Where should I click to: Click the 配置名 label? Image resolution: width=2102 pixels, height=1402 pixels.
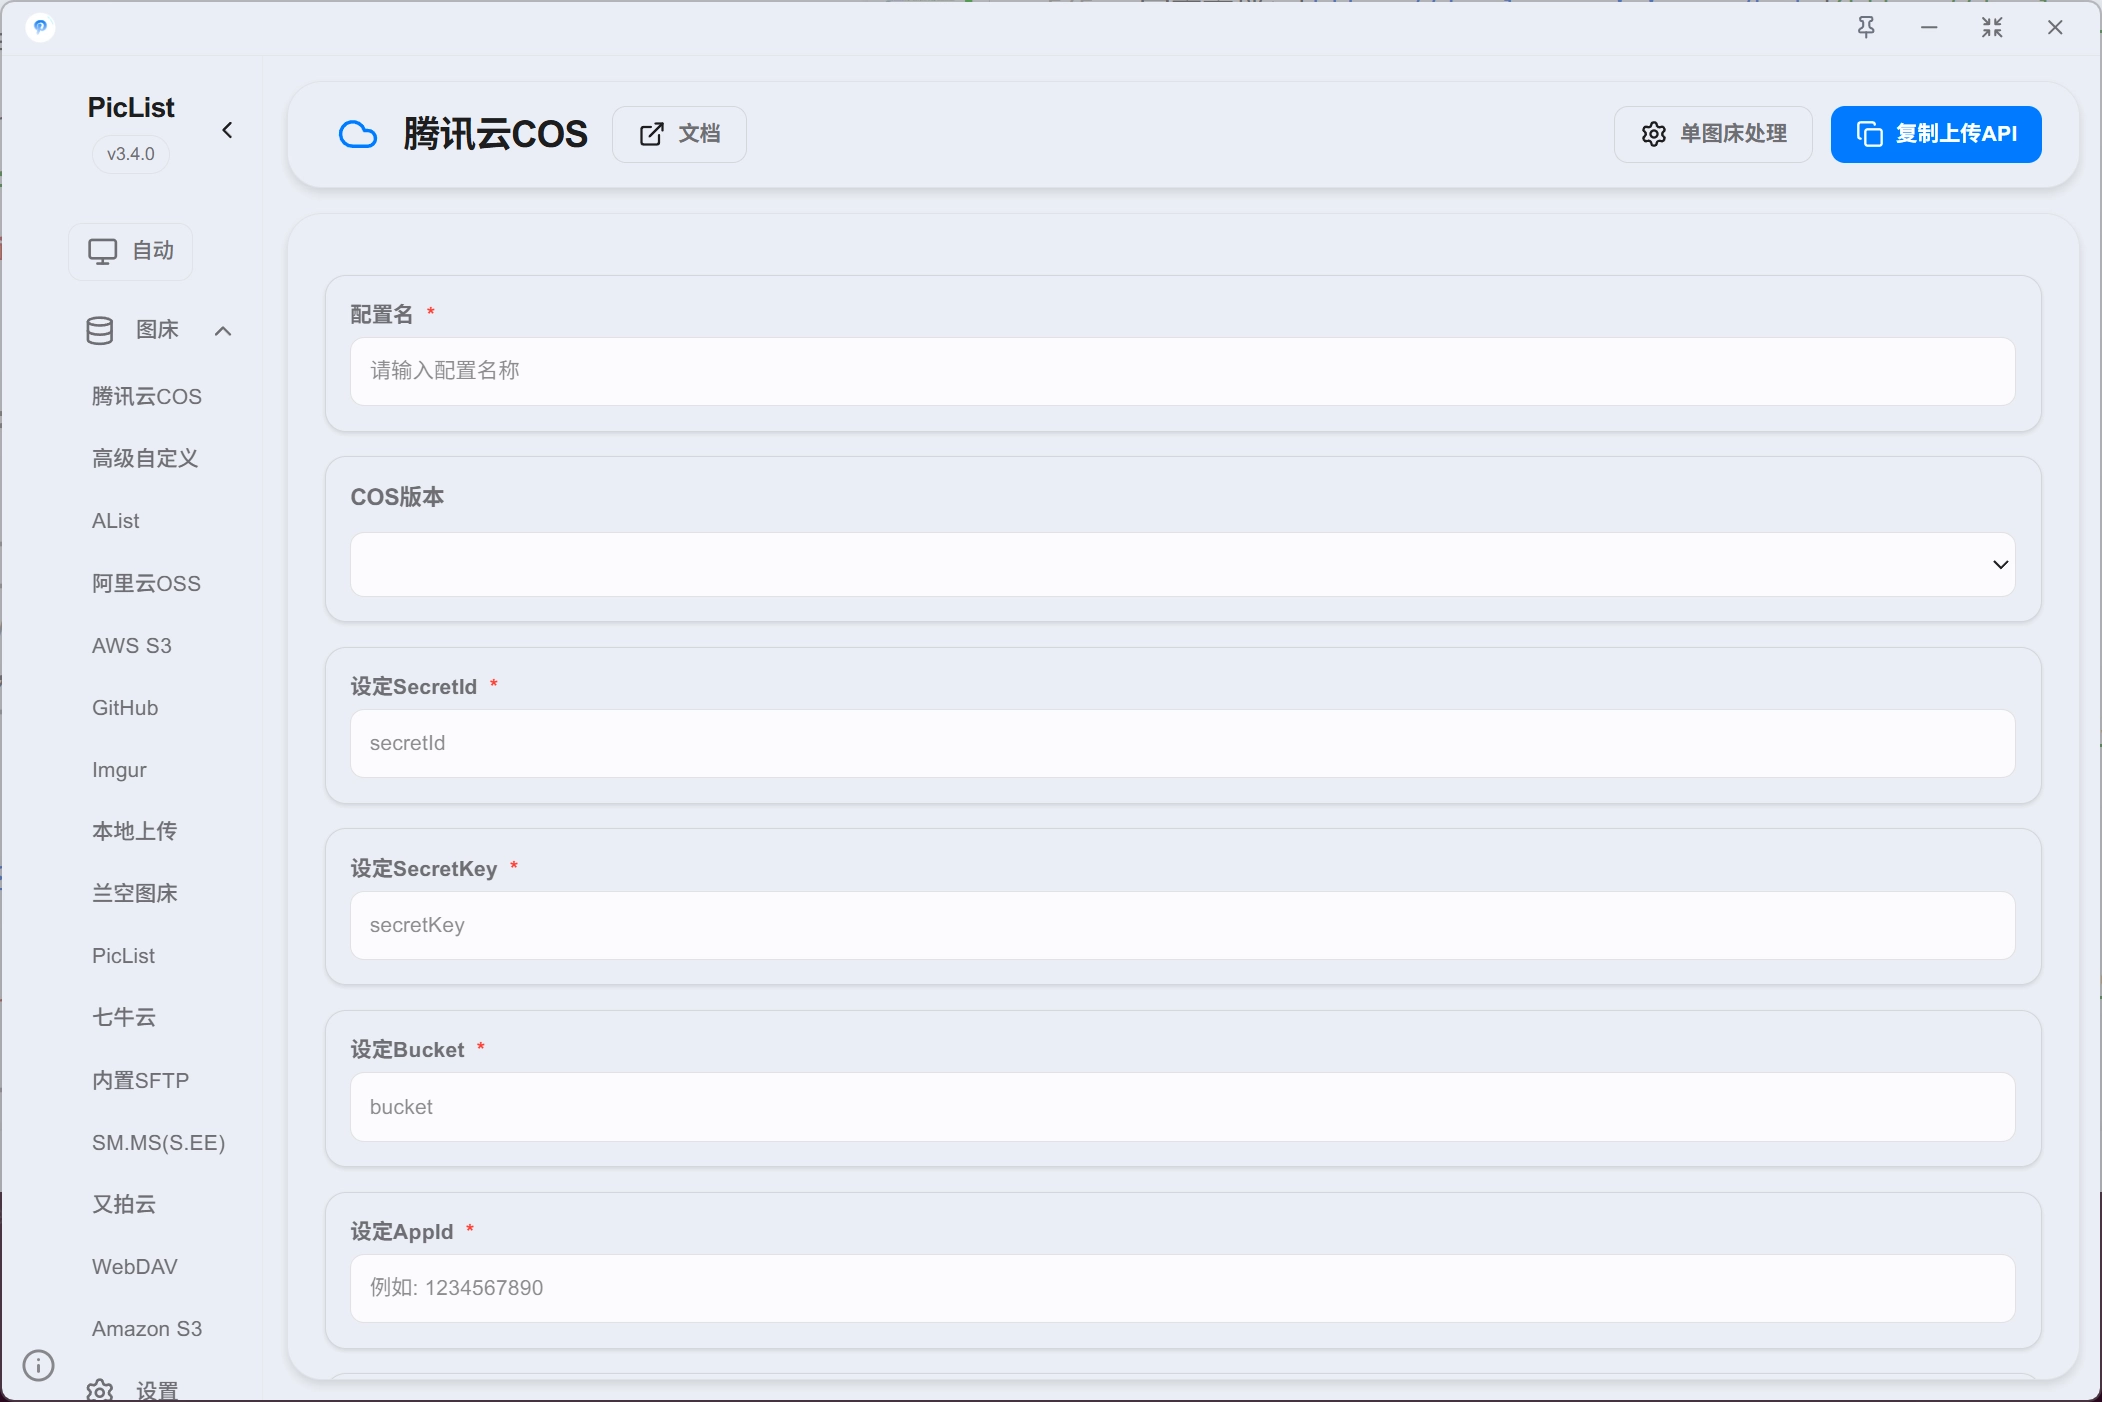[381, 315]
